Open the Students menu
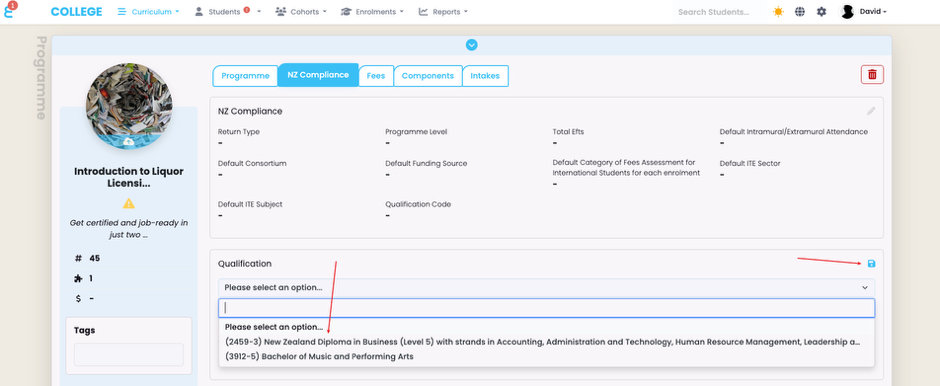 pyautogui.click(x=228, y=12)
